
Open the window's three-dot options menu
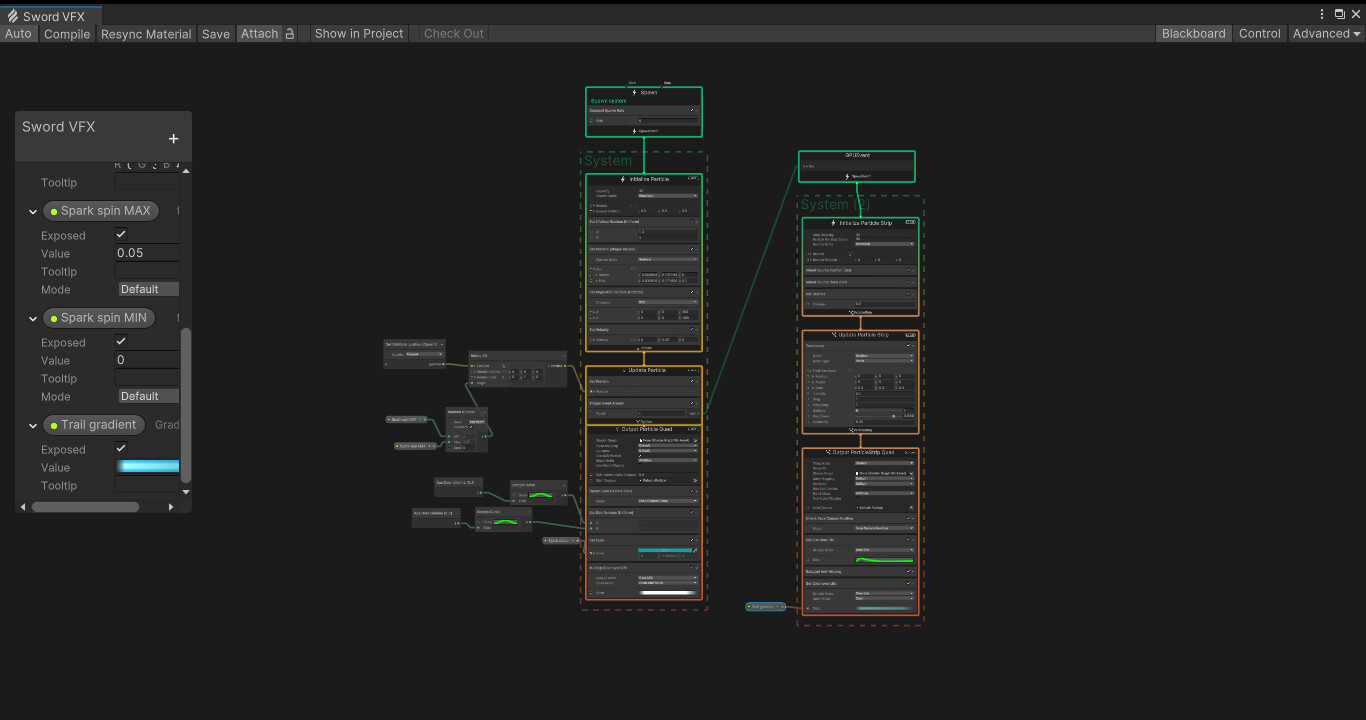coord(1323,14)
